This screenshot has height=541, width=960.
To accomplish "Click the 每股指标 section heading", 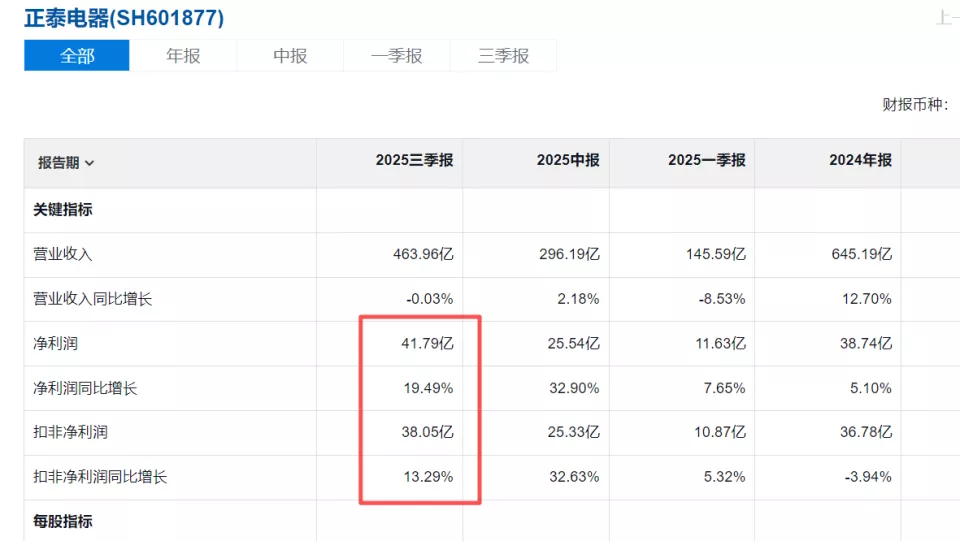I will pos(63,521).
